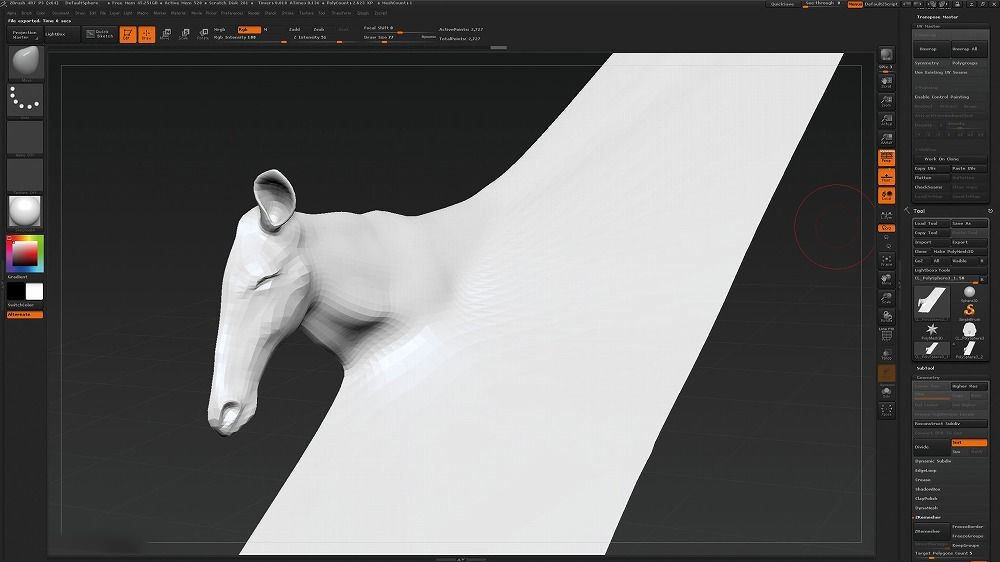Enable Control Painting
Screen dimensions: 1000x562
pos(951,97)
